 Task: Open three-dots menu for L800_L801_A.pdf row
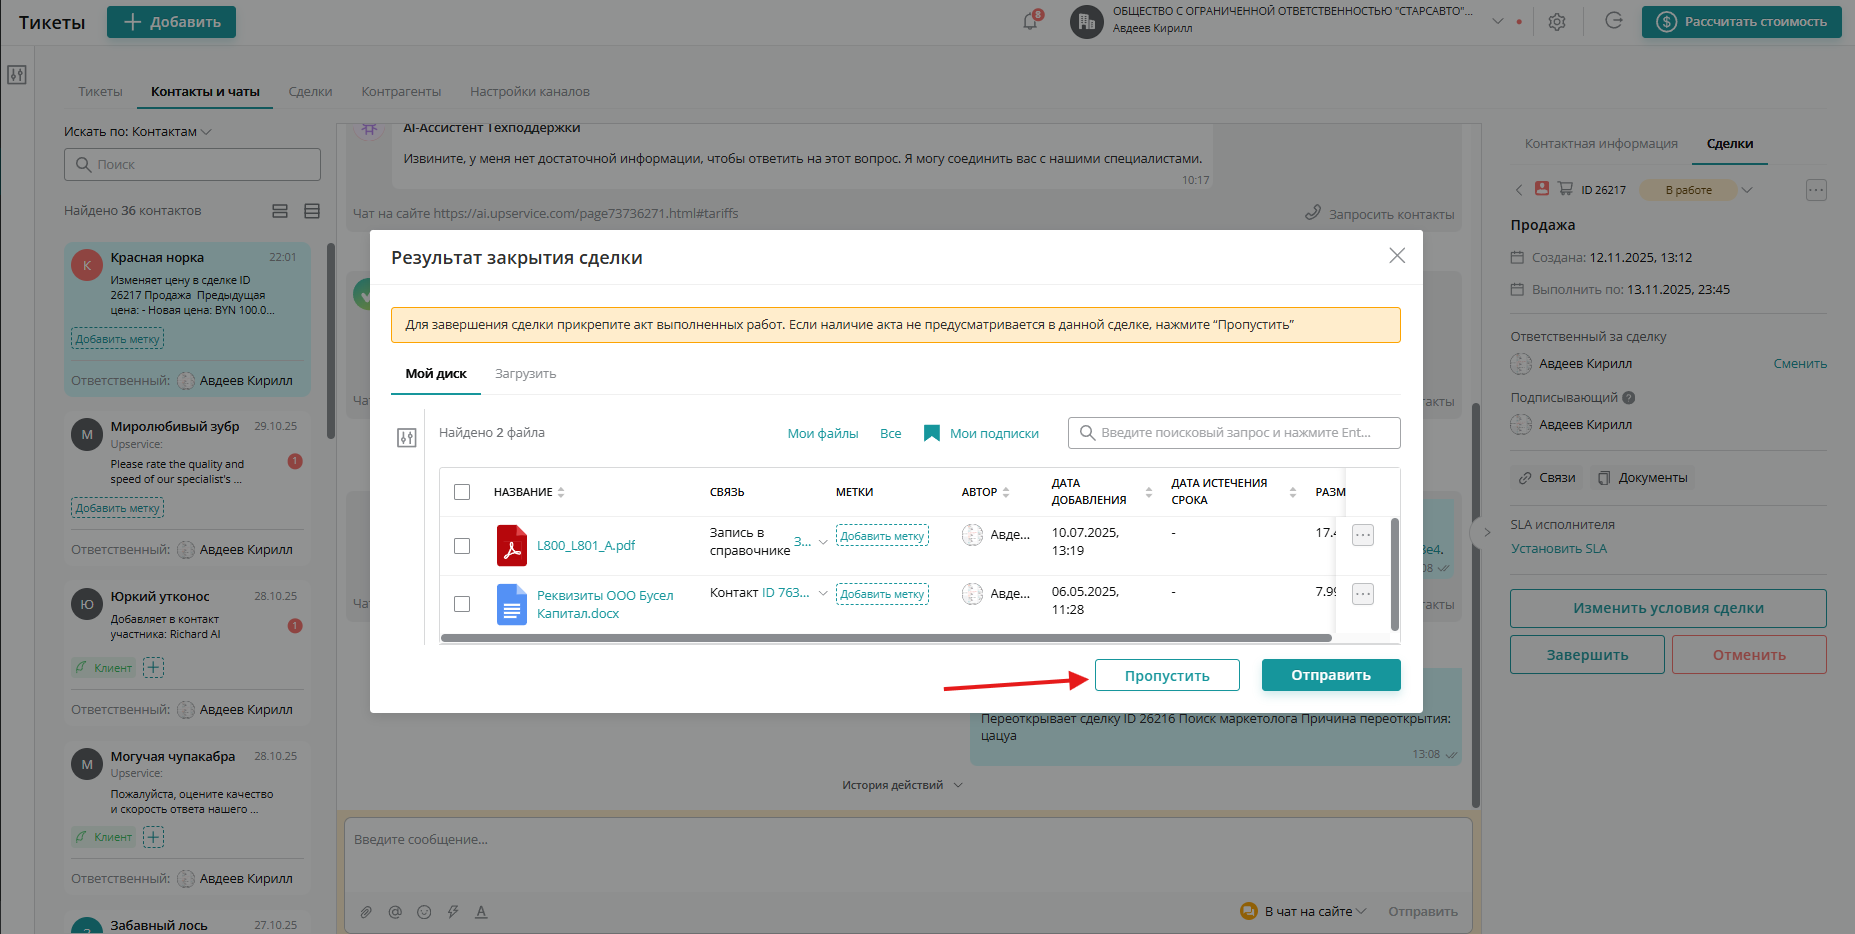tap(1363, 535)
